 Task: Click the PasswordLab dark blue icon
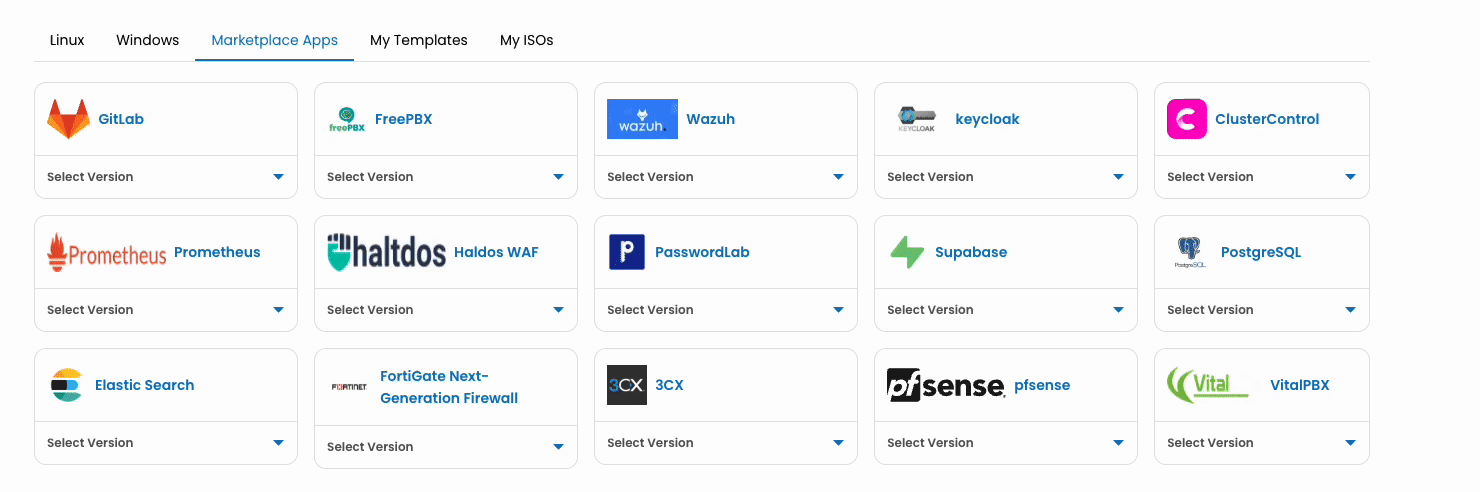(627, 252)
